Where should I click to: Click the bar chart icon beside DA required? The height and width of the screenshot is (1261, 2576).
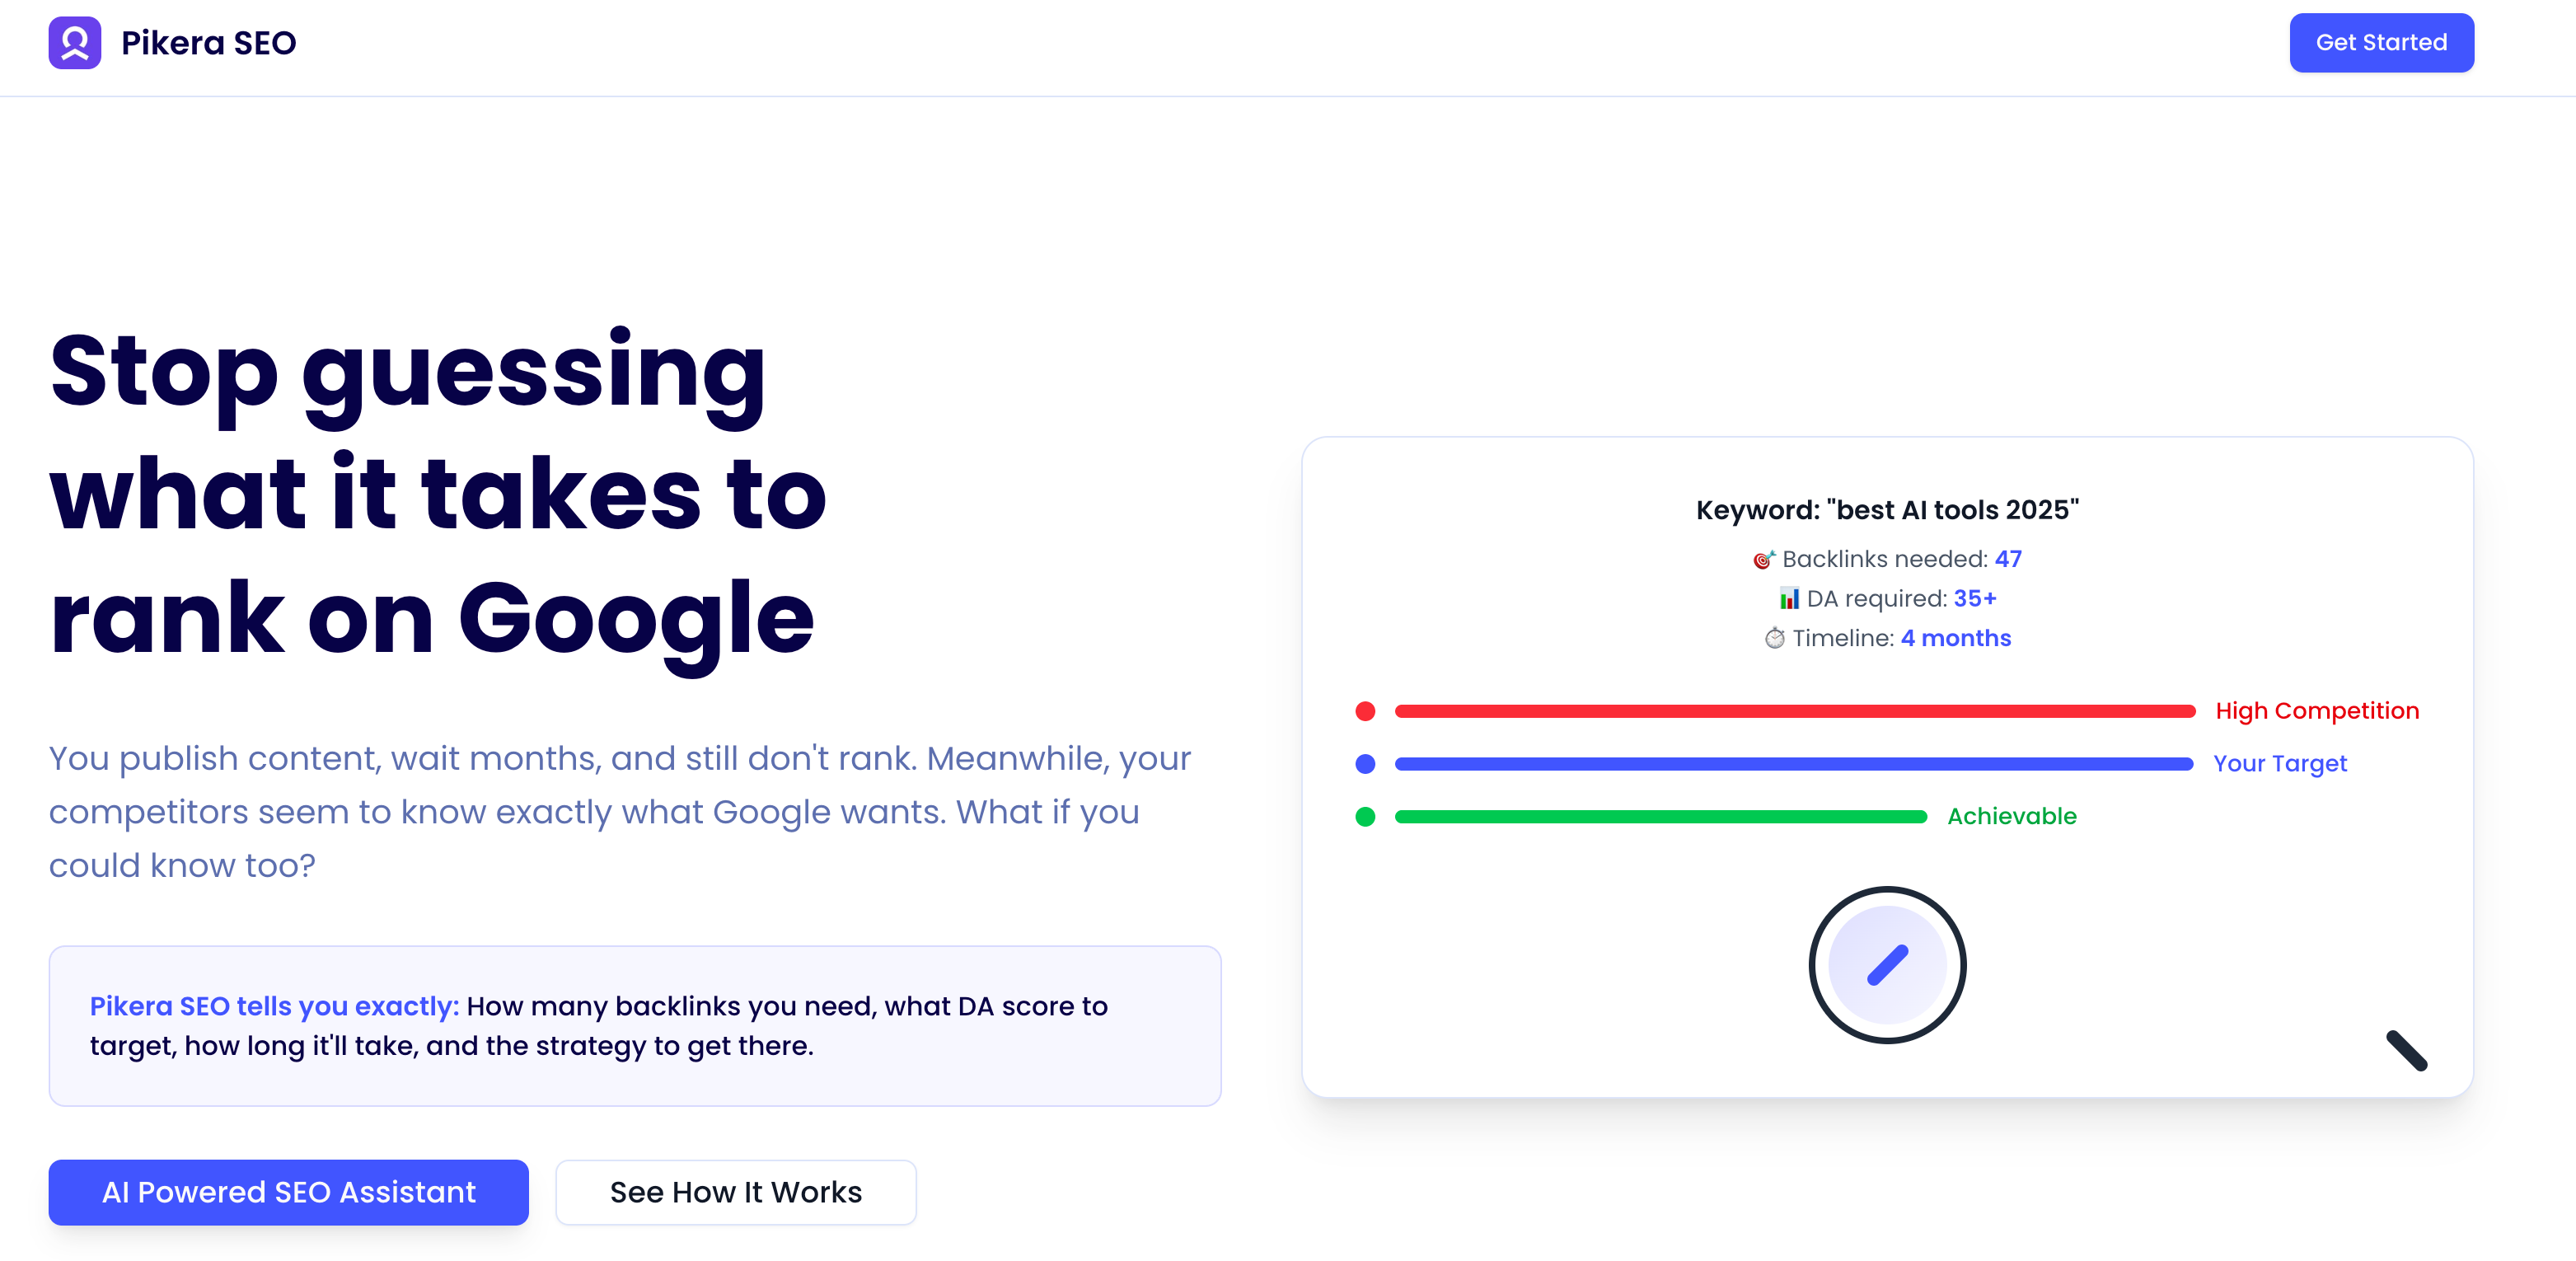click(x=1788, y=599)
